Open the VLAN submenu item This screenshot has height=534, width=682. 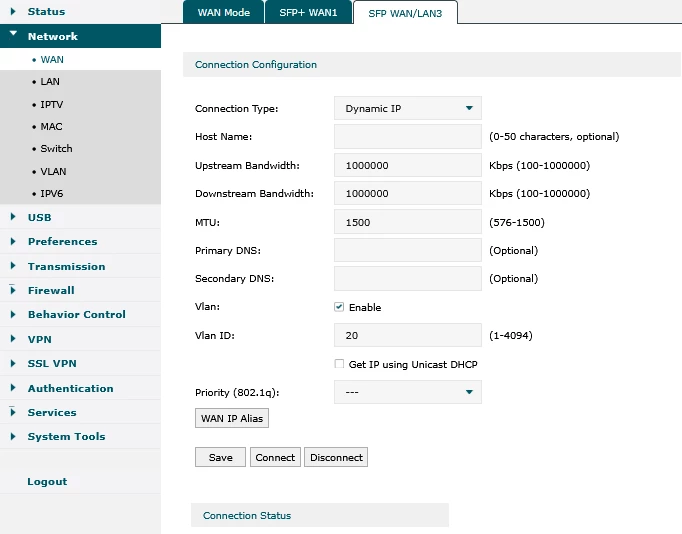point(53,171)
